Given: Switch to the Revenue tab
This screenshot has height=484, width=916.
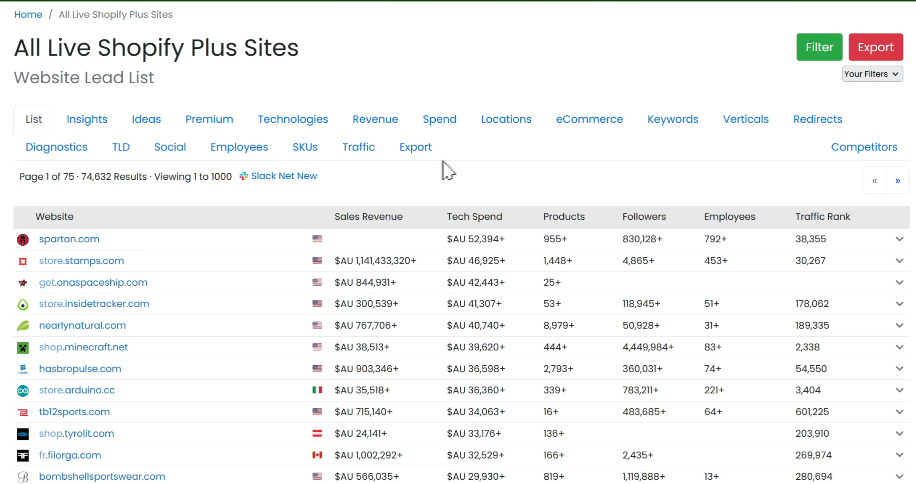Looking at the screenshot, I should [375, 119].
